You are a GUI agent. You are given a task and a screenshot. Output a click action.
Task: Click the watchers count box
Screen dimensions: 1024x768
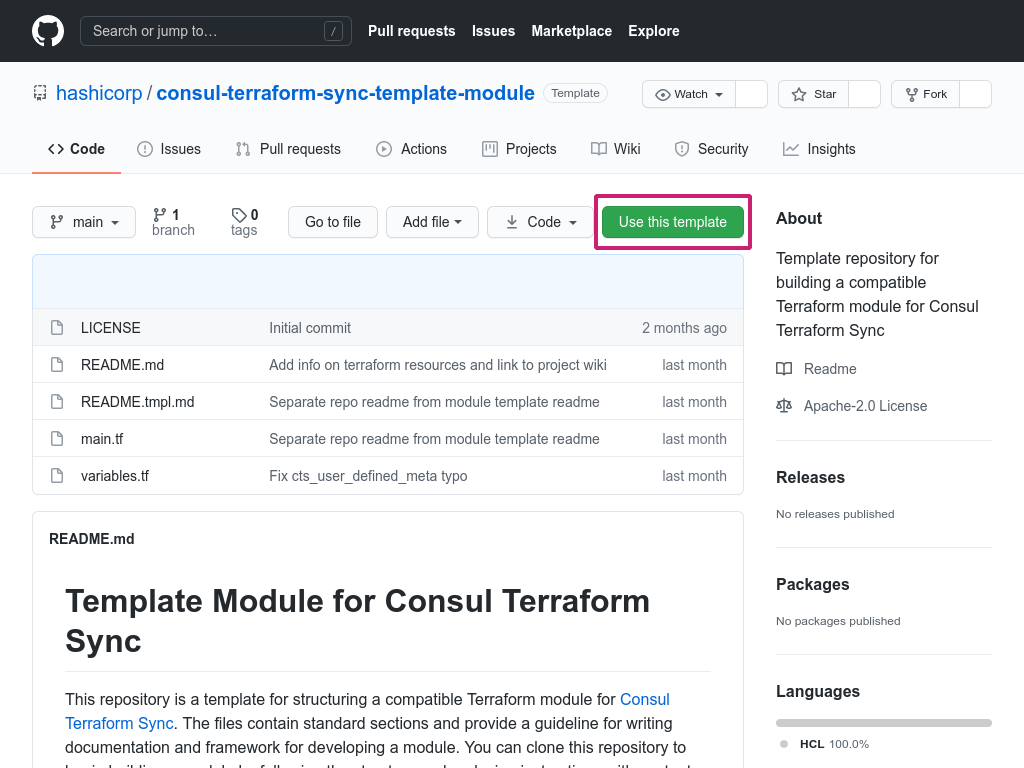tap(752, 94)
